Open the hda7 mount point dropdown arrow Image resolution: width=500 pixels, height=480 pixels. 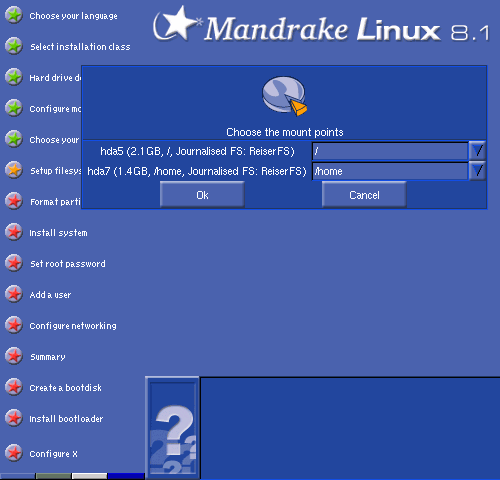coord(477,171)
